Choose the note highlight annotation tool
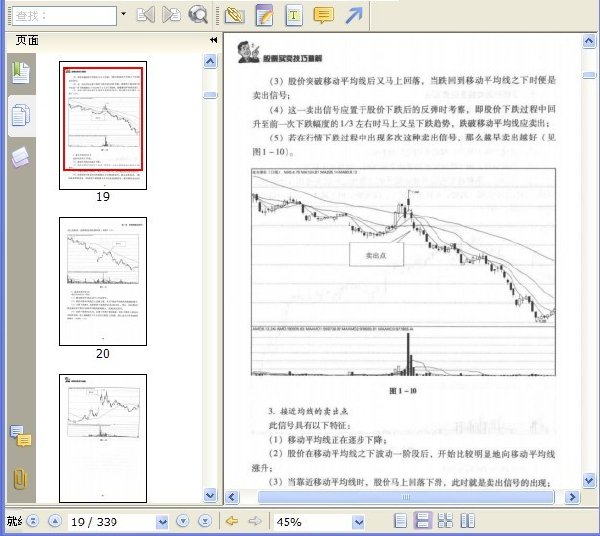The height and width of the screenshot is (536, 600). (x=264, y=15)
